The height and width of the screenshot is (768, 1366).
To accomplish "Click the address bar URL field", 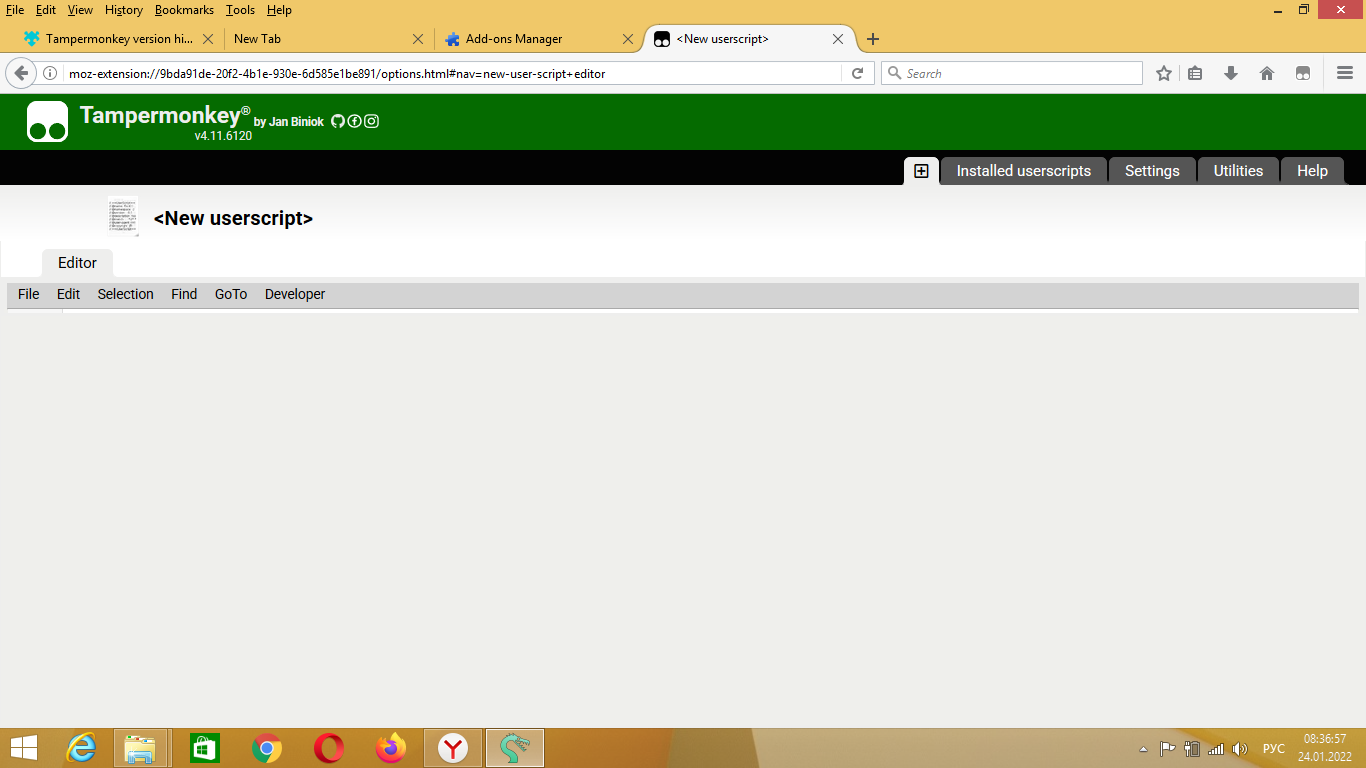I will tap(453, 73).
